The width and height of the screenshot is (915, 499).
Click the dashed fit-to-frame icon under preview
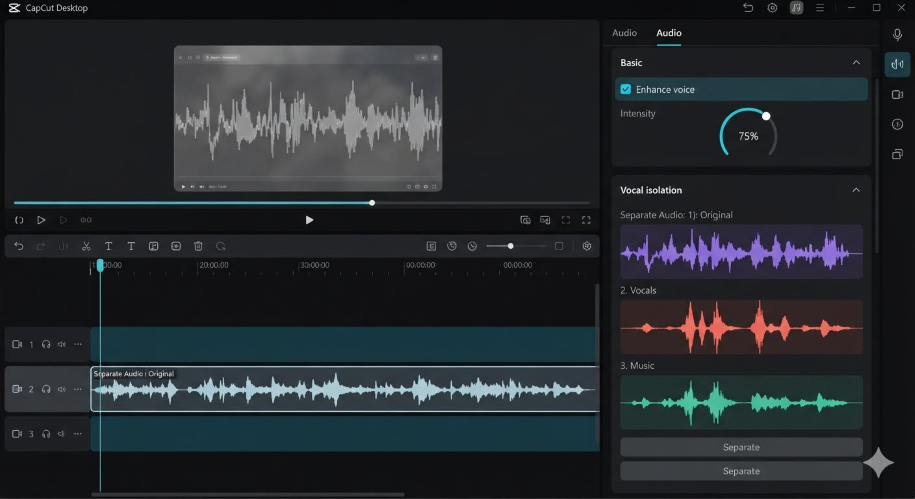(565, 220)
